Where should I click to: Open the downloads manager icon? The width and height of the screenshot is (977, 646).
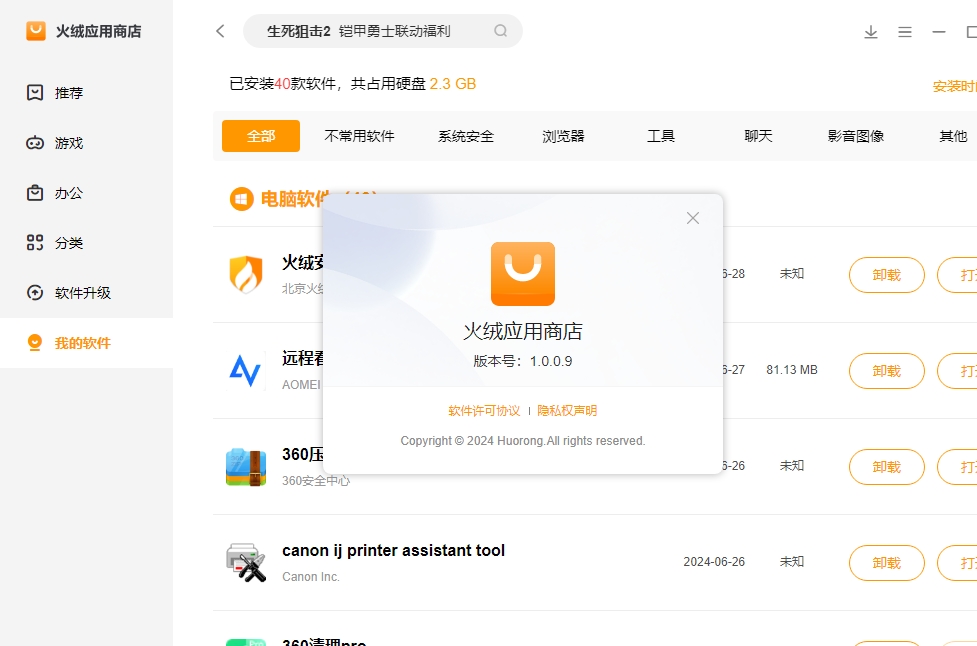pyautogui.click(x=871, y=32)
